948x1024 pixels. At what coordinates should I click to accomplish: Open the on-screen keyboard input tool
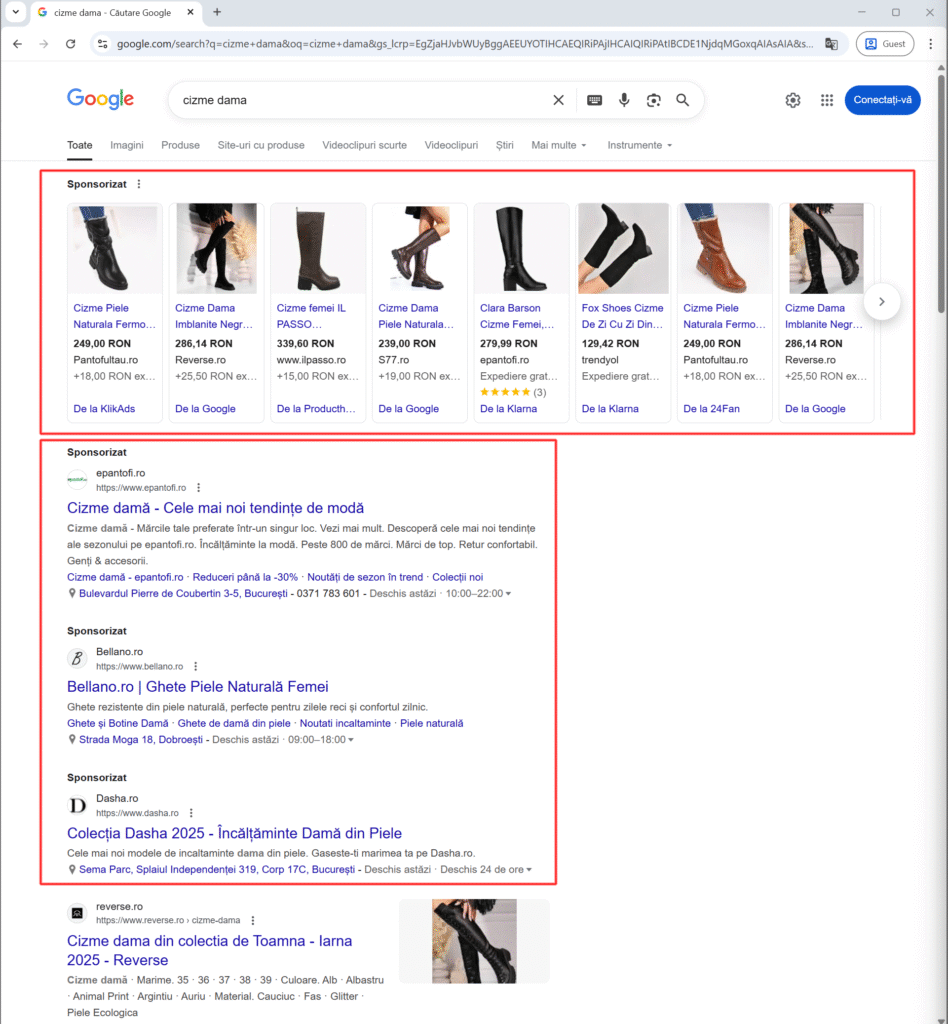594,100
